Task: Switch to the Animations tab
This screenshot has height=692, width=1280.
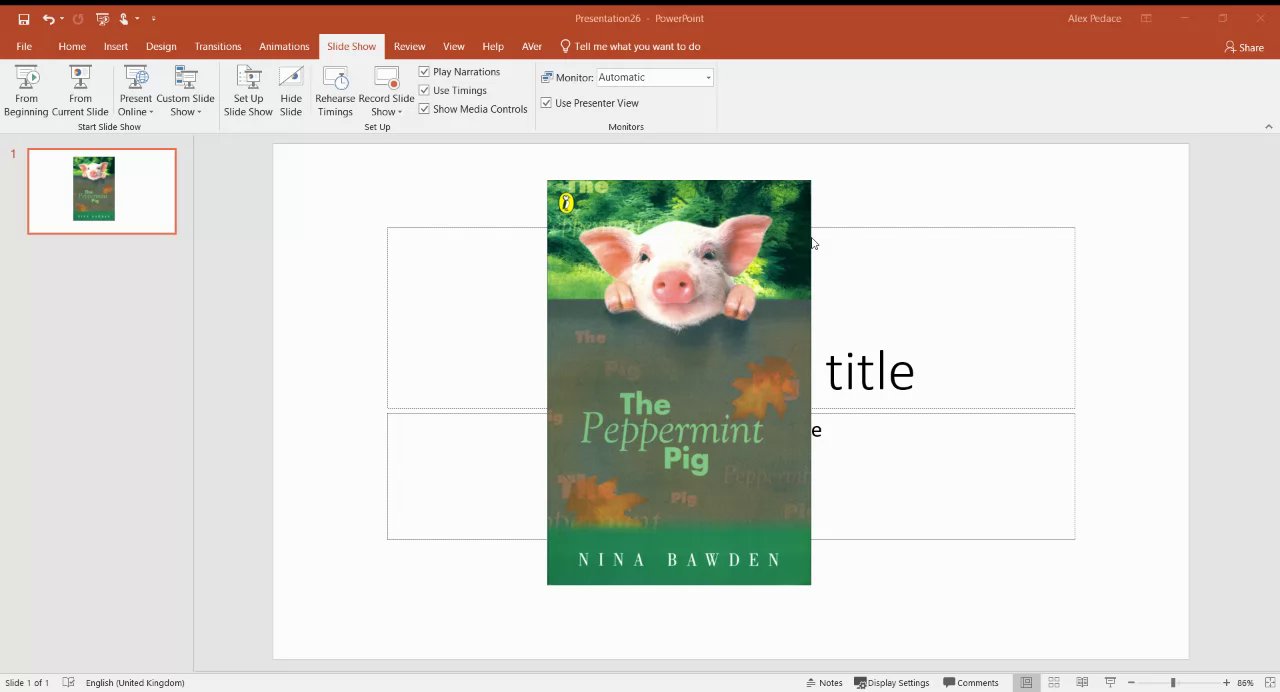Action: pyautogui.click(x=284, y=46)
